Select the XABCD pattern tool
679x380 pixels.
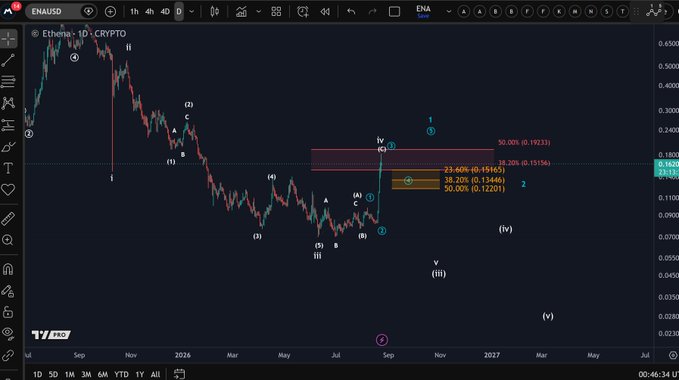(x=8, y=103)
